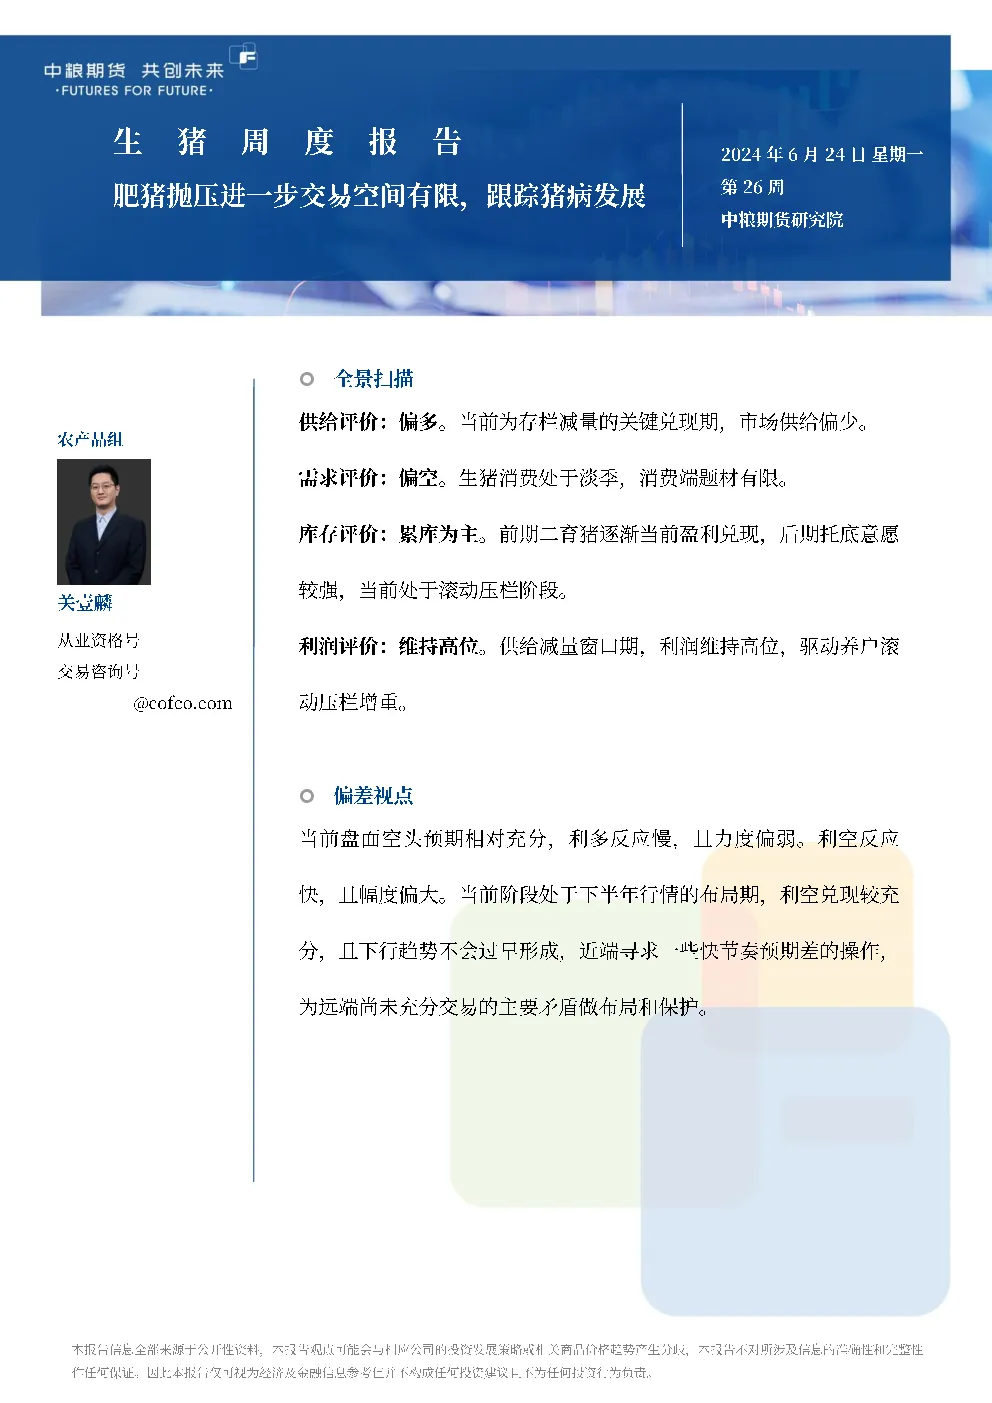The height and width of the screenshot is (1403, 992).
Task: Click the bullet circle before 全景扫描
Action: [307, 379]
